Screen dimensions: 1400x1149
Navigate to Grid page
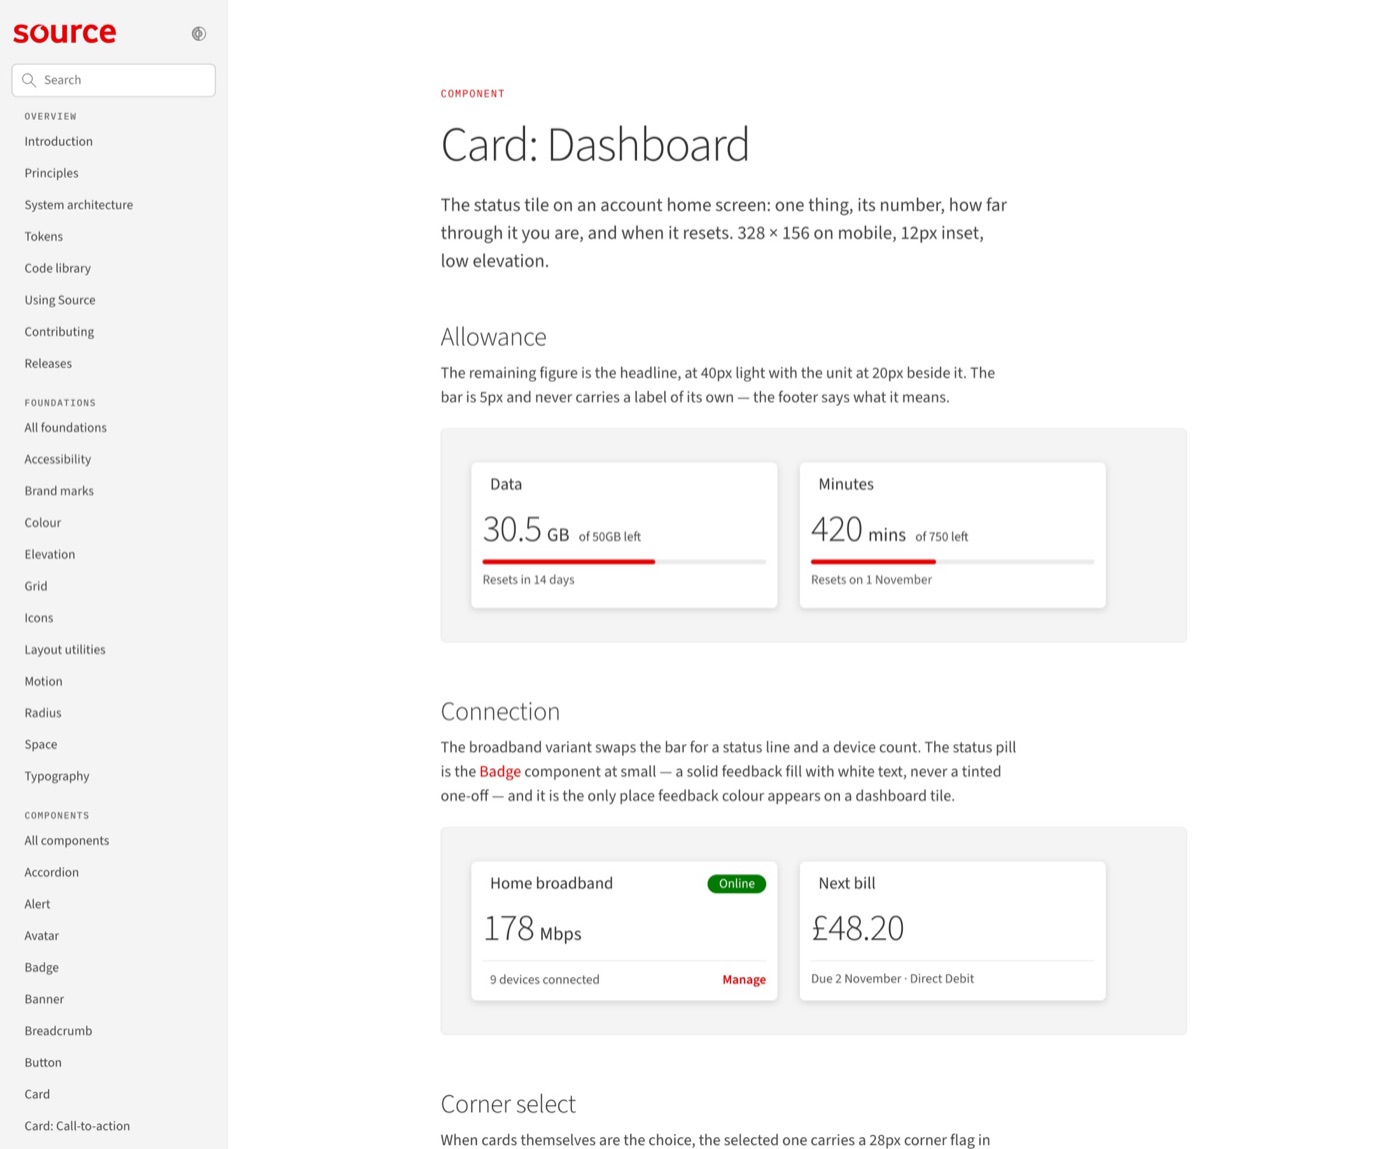pos(36,586)
